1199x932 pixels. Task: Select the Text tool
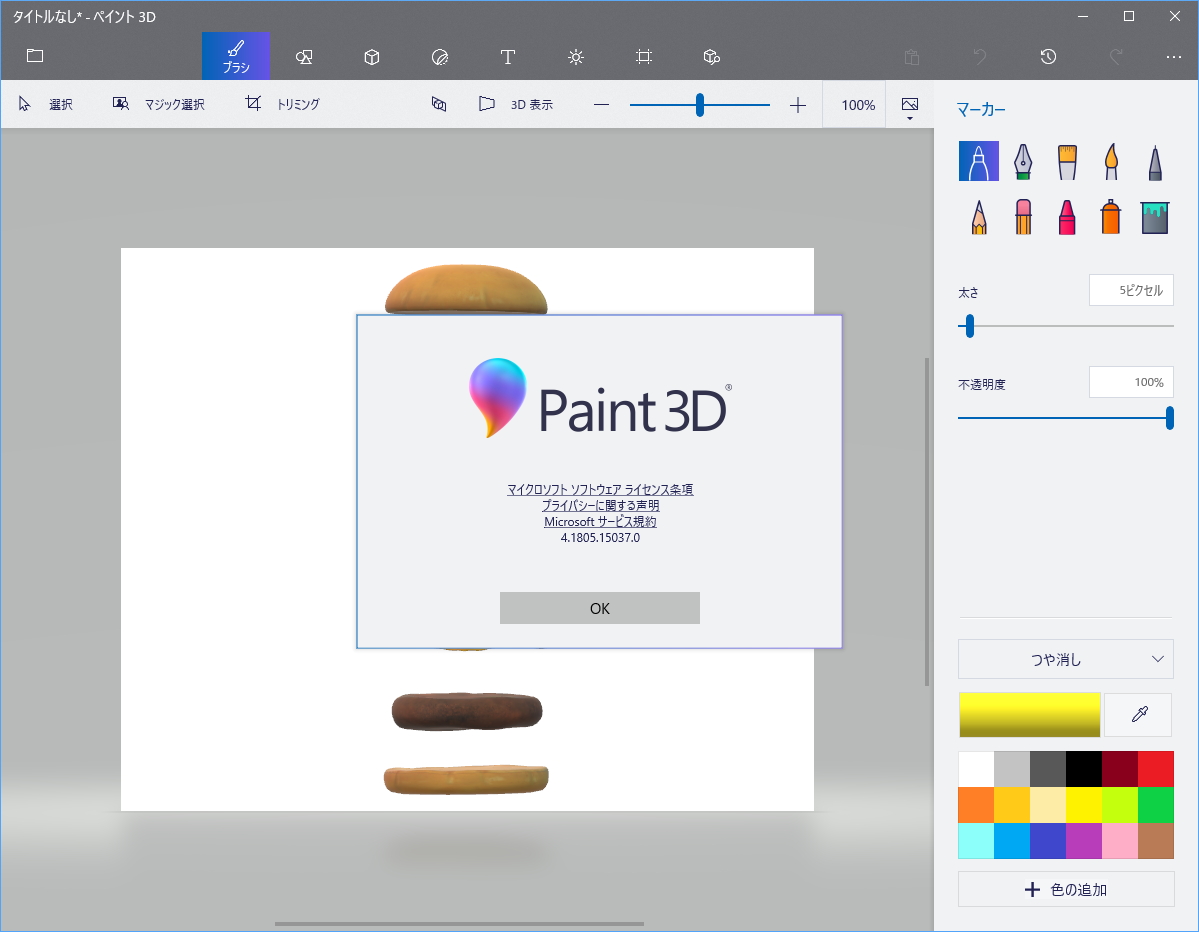[508, 57]
